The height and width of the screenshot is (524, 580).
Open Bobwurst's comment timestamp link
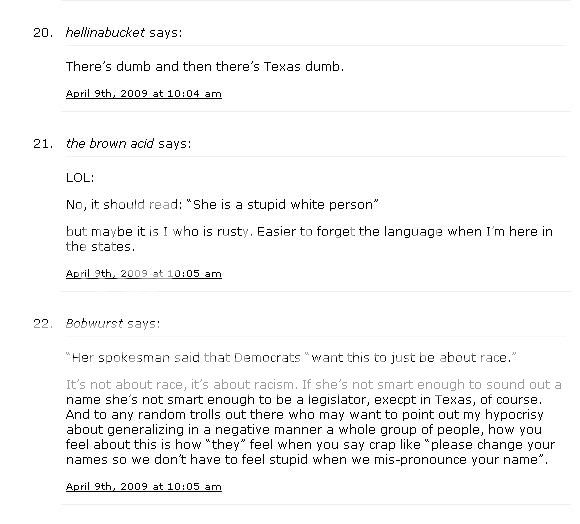pos(144,486)
